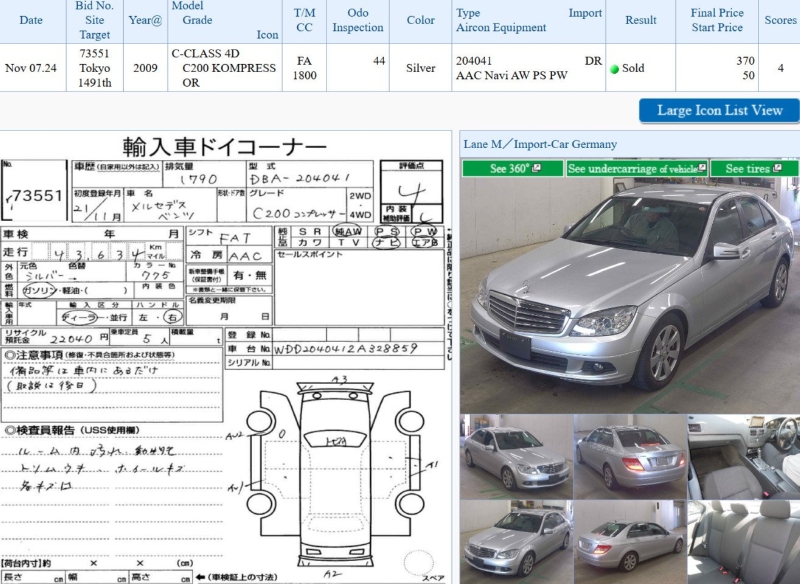Click the Scores column header
The image size is (800, 584).
780,20
